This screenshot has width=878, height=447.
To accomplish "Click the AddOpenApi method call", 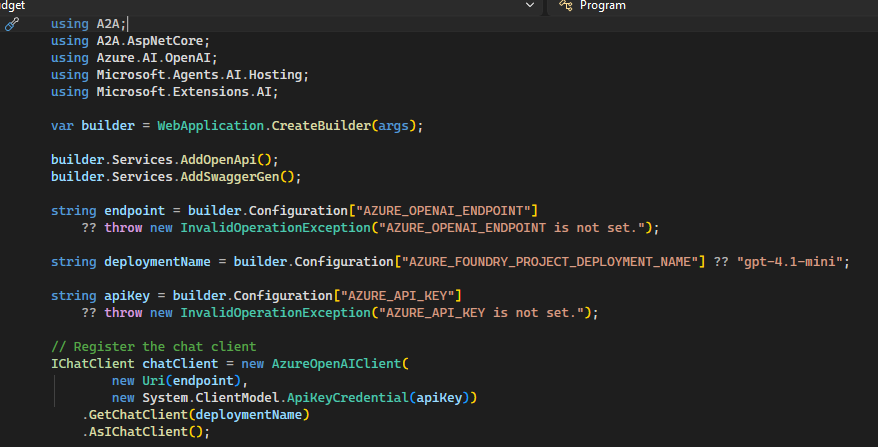I will [229, 160].
